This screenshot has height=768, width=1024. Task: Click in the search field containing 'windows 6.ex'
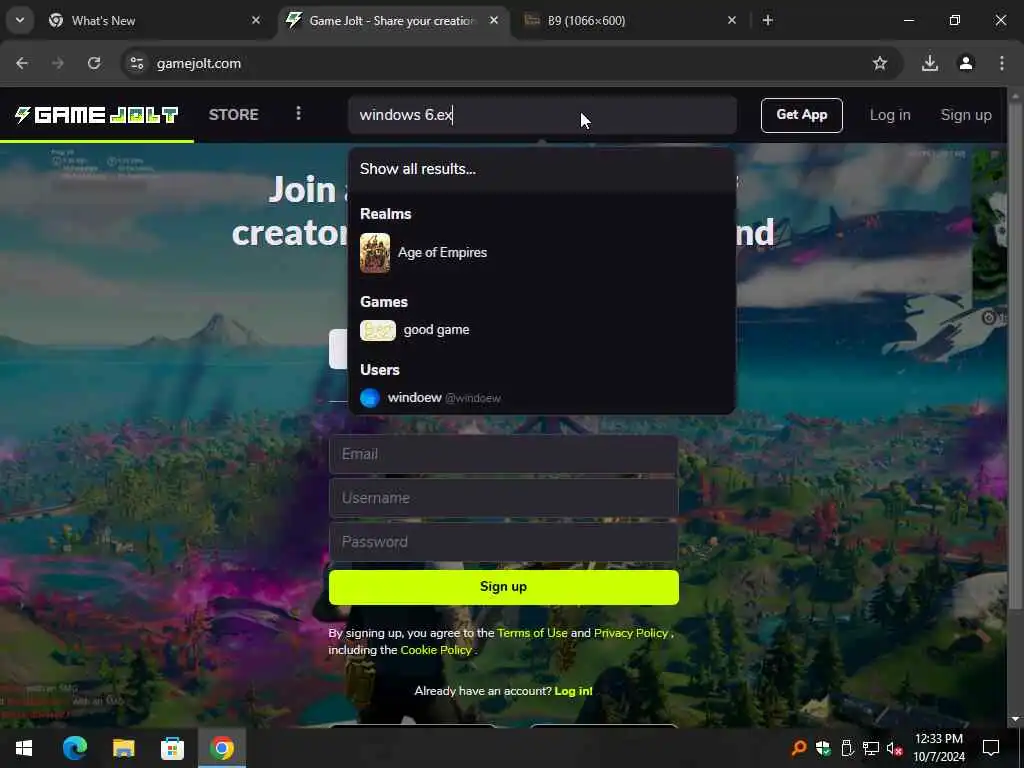click(x=542, y=115)
